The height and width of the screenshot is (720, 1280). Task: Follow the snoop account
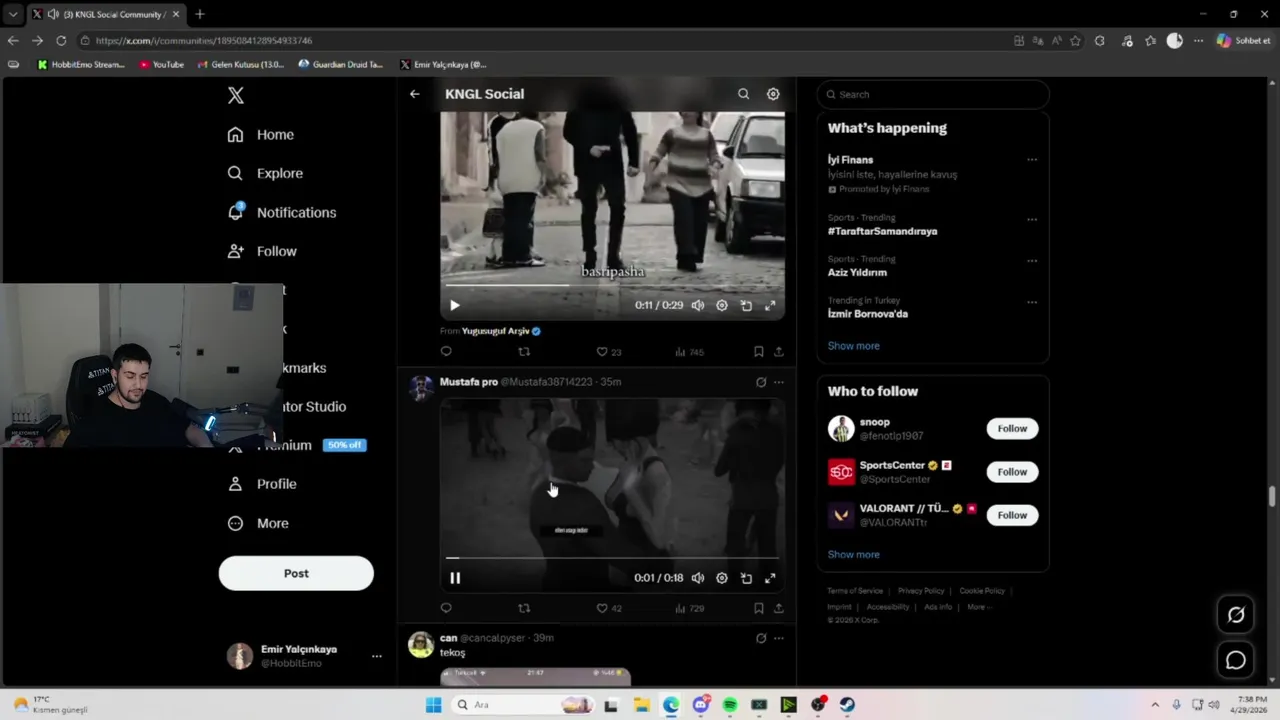(x=1012, y=428)
